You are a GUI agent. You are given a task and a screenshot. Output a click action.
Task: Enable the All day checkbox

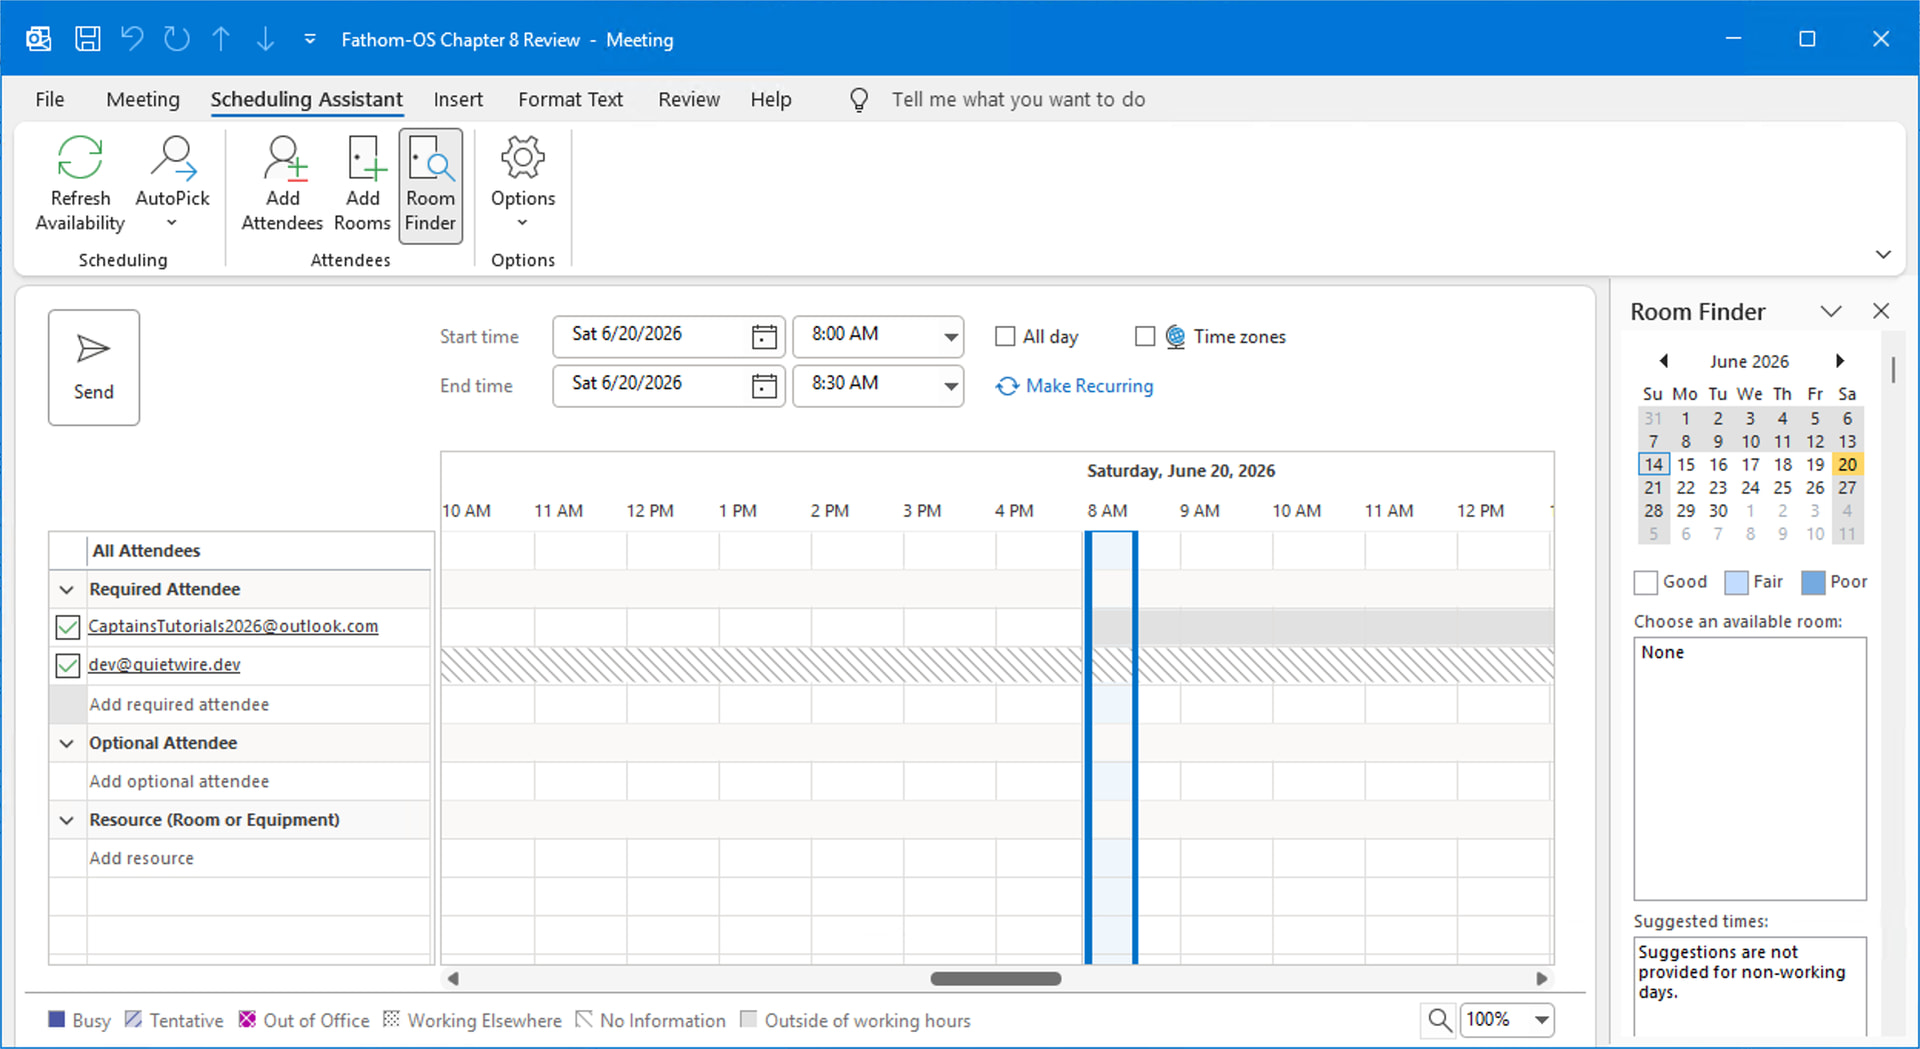(x=1005, y=337)
